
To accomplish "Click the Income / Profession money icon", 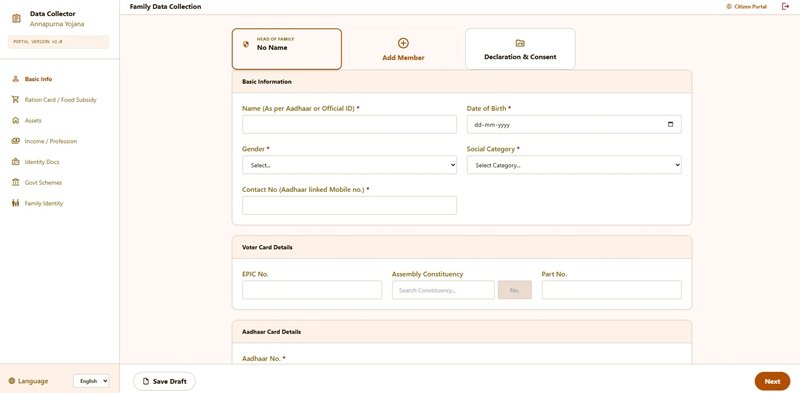I will point(15,141).
